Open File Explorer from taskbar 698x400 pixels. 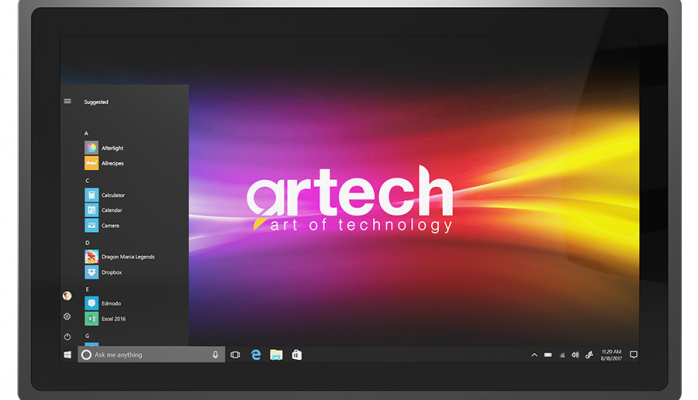(x=276, y=355)
